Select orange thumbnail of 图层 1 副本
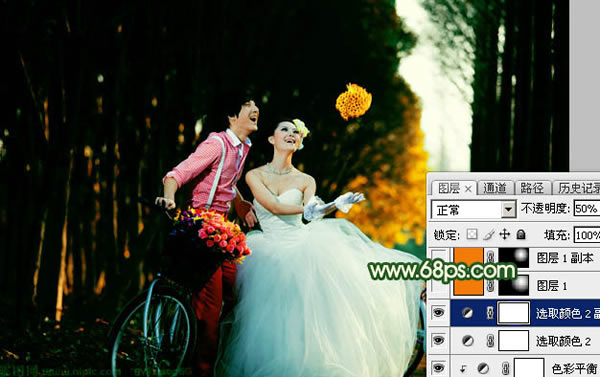Viewport: 600px width, 377px height. (469, 258)
